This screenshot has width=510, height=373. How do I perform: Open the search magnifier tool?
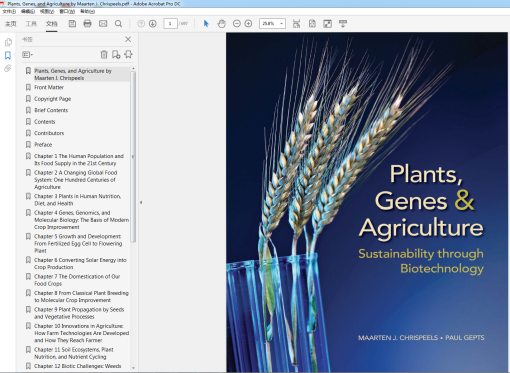(x=118, y=24)
